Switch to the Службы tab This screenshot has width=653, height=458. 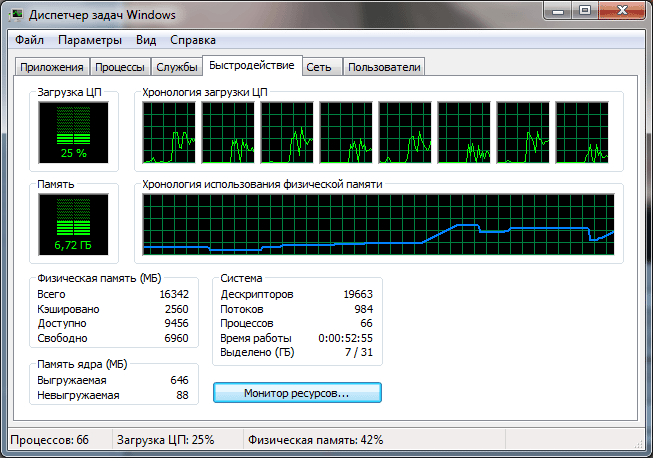click(177, 67)
